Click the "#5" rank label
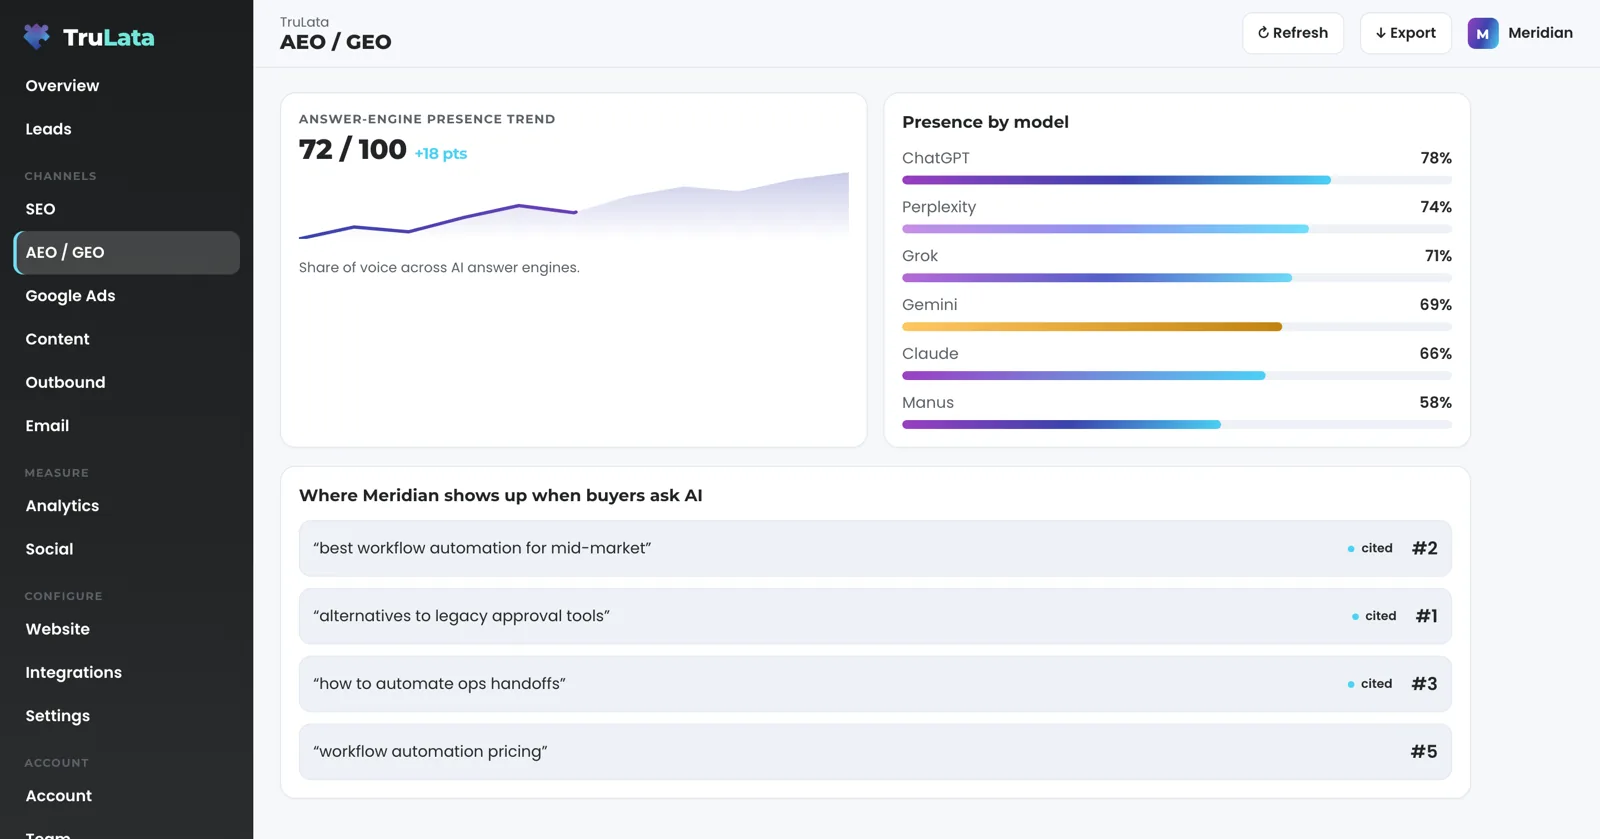1600x839 pixels. pyautogui.click(x=1425, y=752)
